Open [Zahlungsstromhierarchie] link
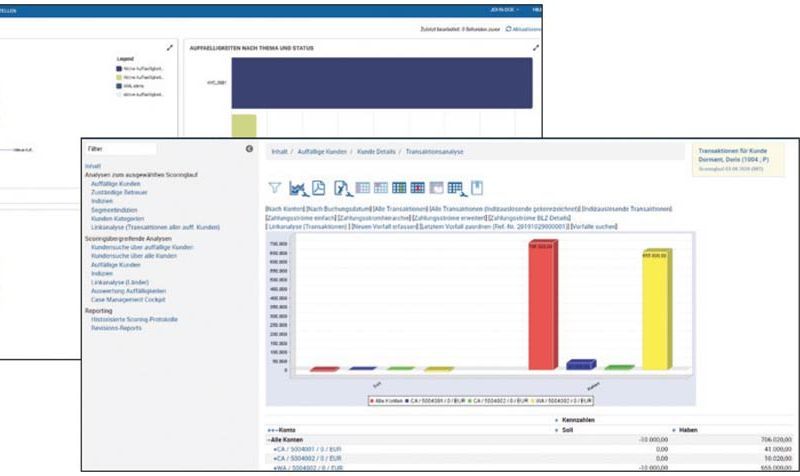This screenshot has width=800, height=476. [374, 218]
